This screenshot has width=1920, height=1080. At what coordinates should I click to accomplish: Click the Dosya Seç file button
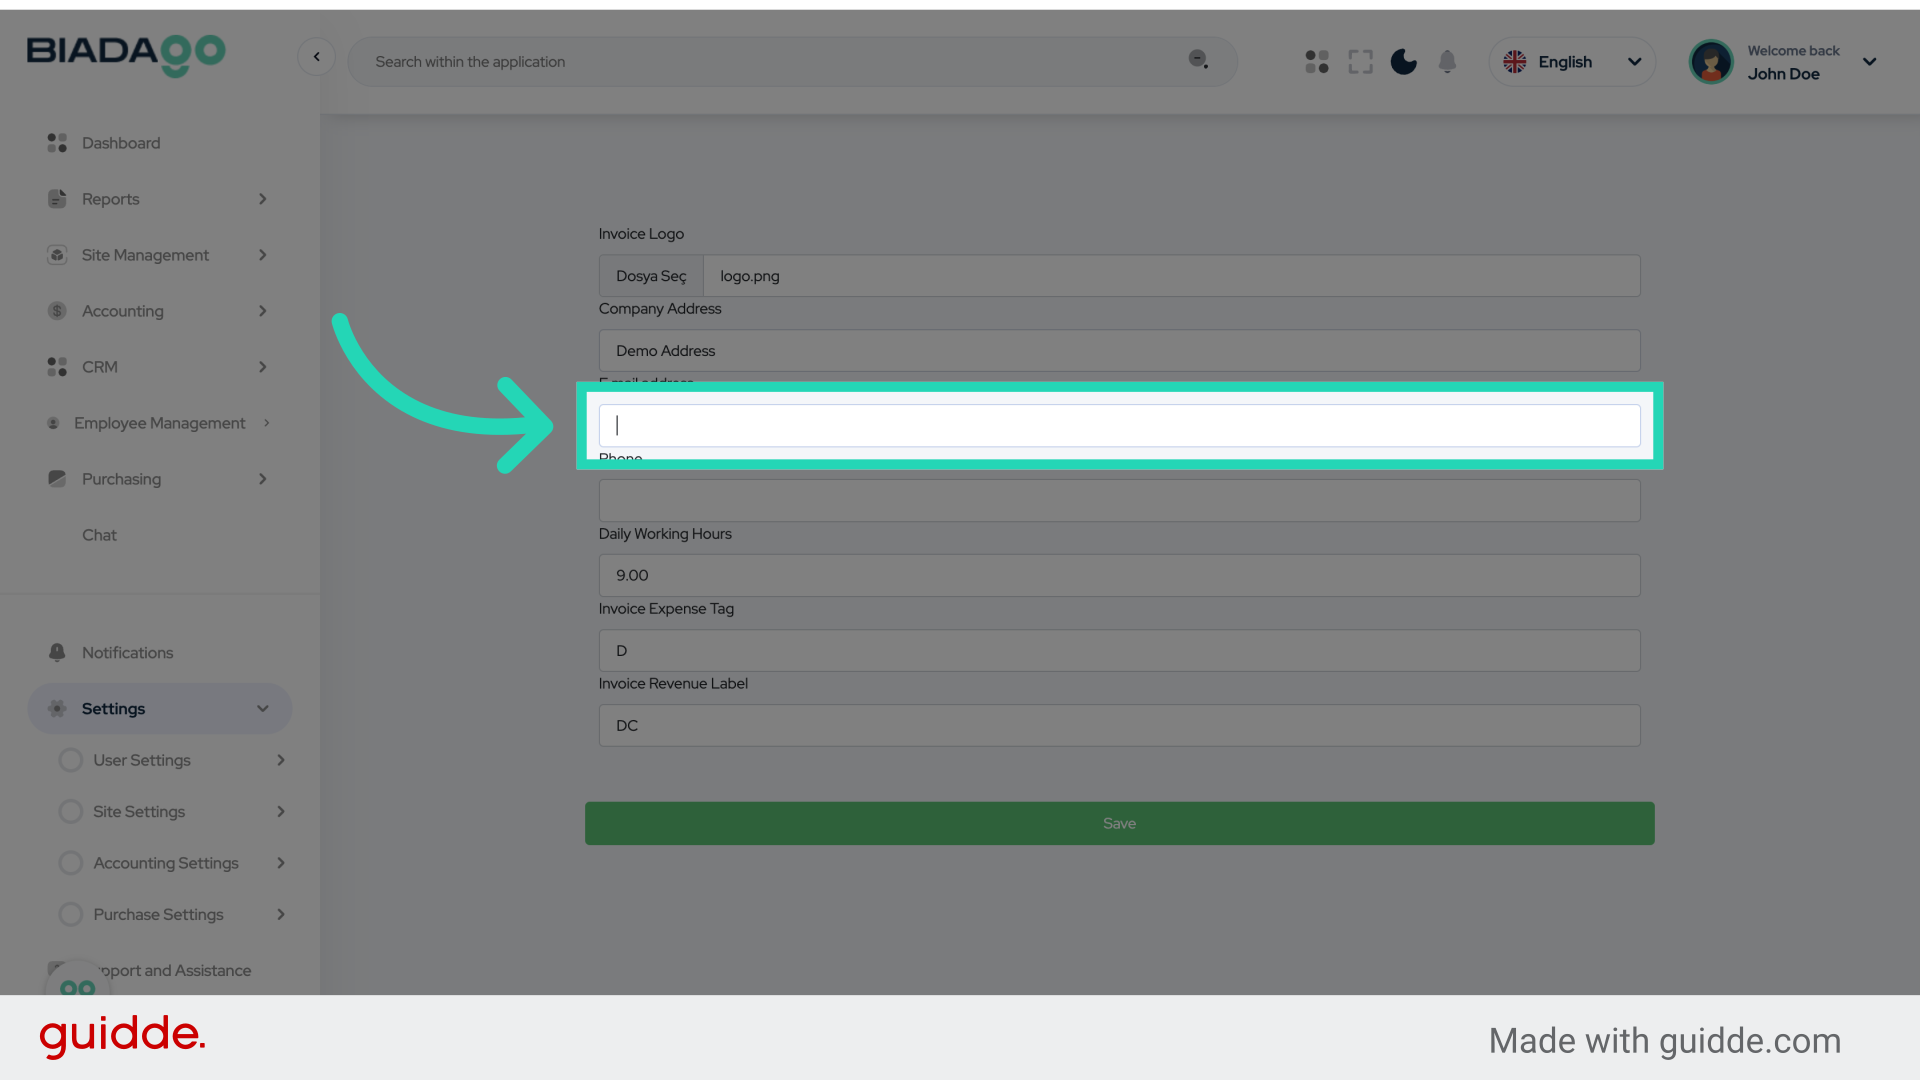tap(651, 276)
